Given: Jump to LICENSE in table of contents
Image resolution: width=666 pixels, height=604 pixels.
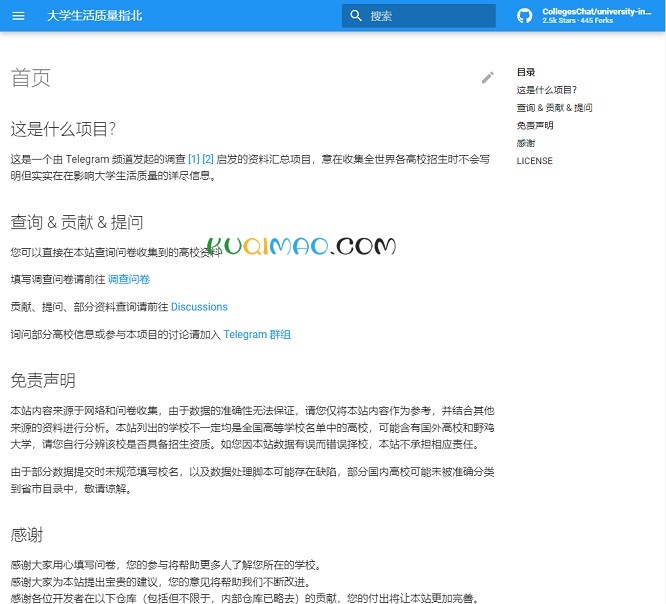Looking at the screenshot, I should [534, 161].
